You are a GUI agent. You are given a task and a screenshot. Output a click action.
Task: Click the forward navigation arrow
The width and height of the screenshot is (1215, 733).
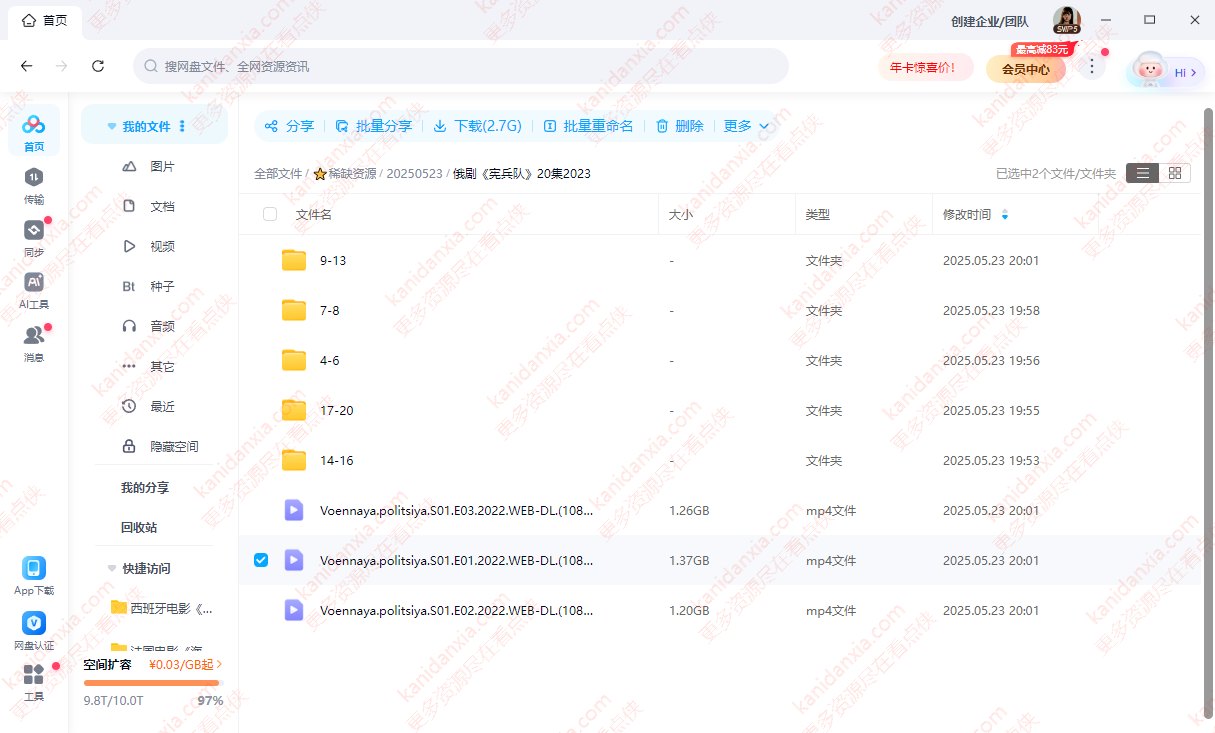(62, 66)
